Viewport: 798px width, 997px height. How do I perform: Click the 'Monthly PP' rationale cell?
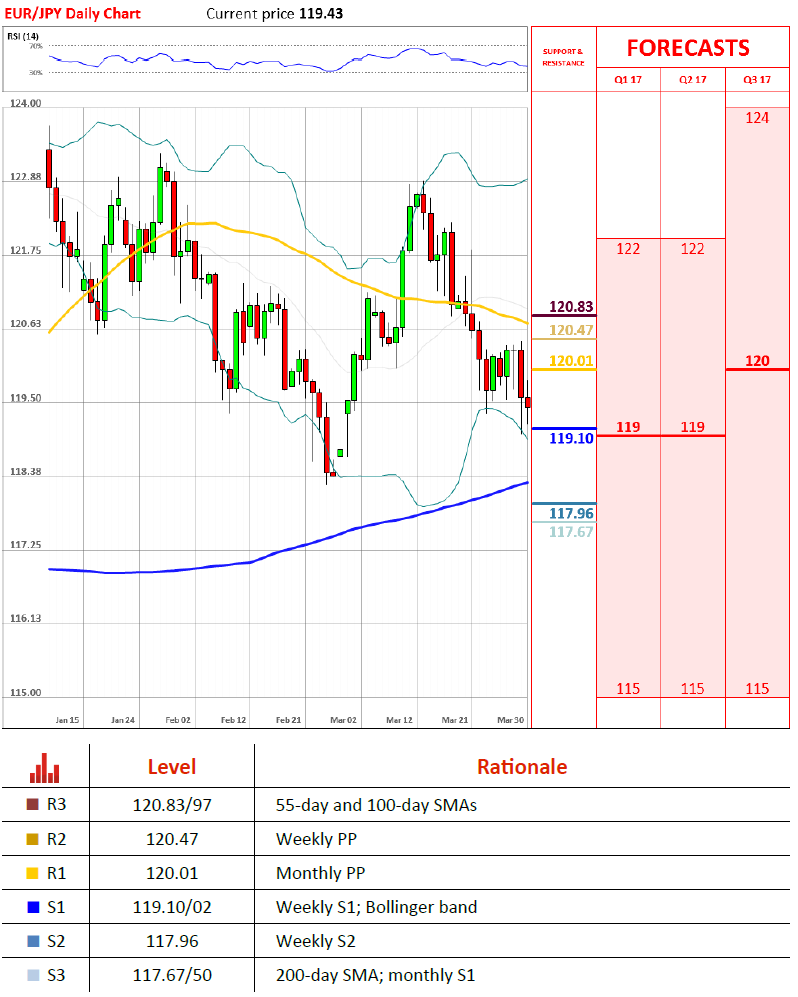point(320,873)
